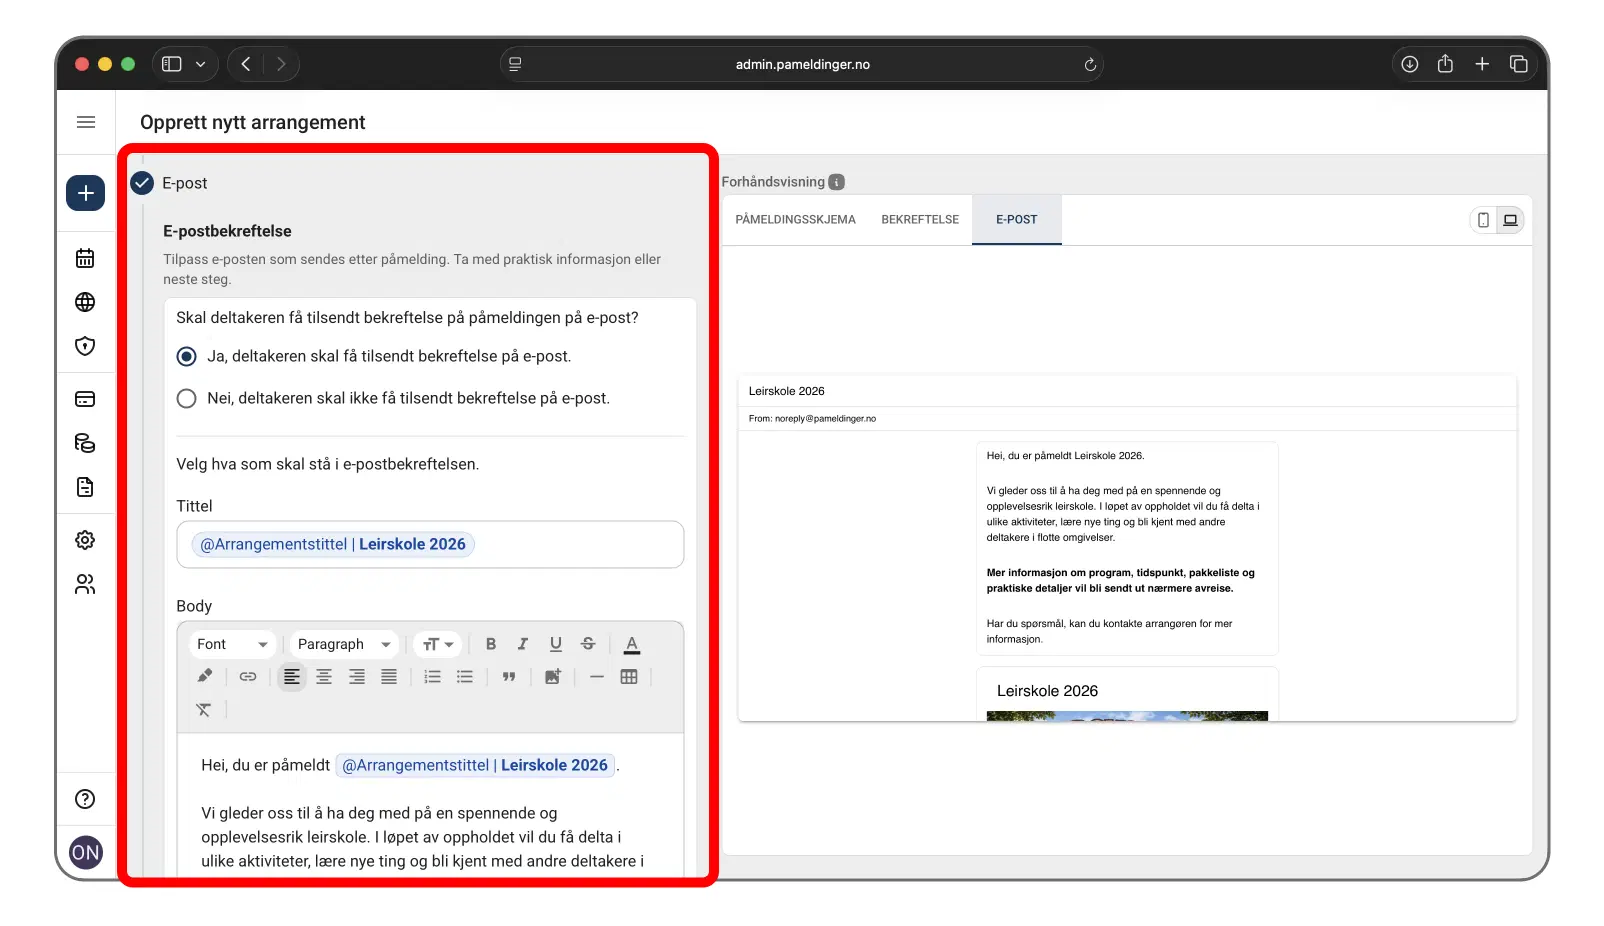Open the Paragraph style dropdown
This screenshot has height=926, width=1604.
[343, 644]
